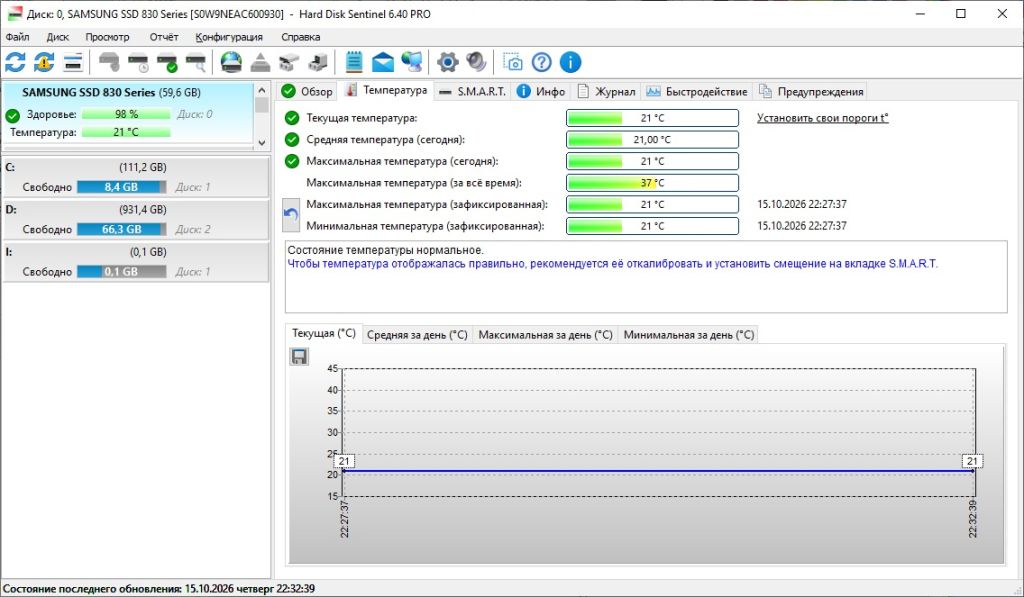Click the left 21 graph data label
This screenshot has height=597, width=1024.
(344, 461)
